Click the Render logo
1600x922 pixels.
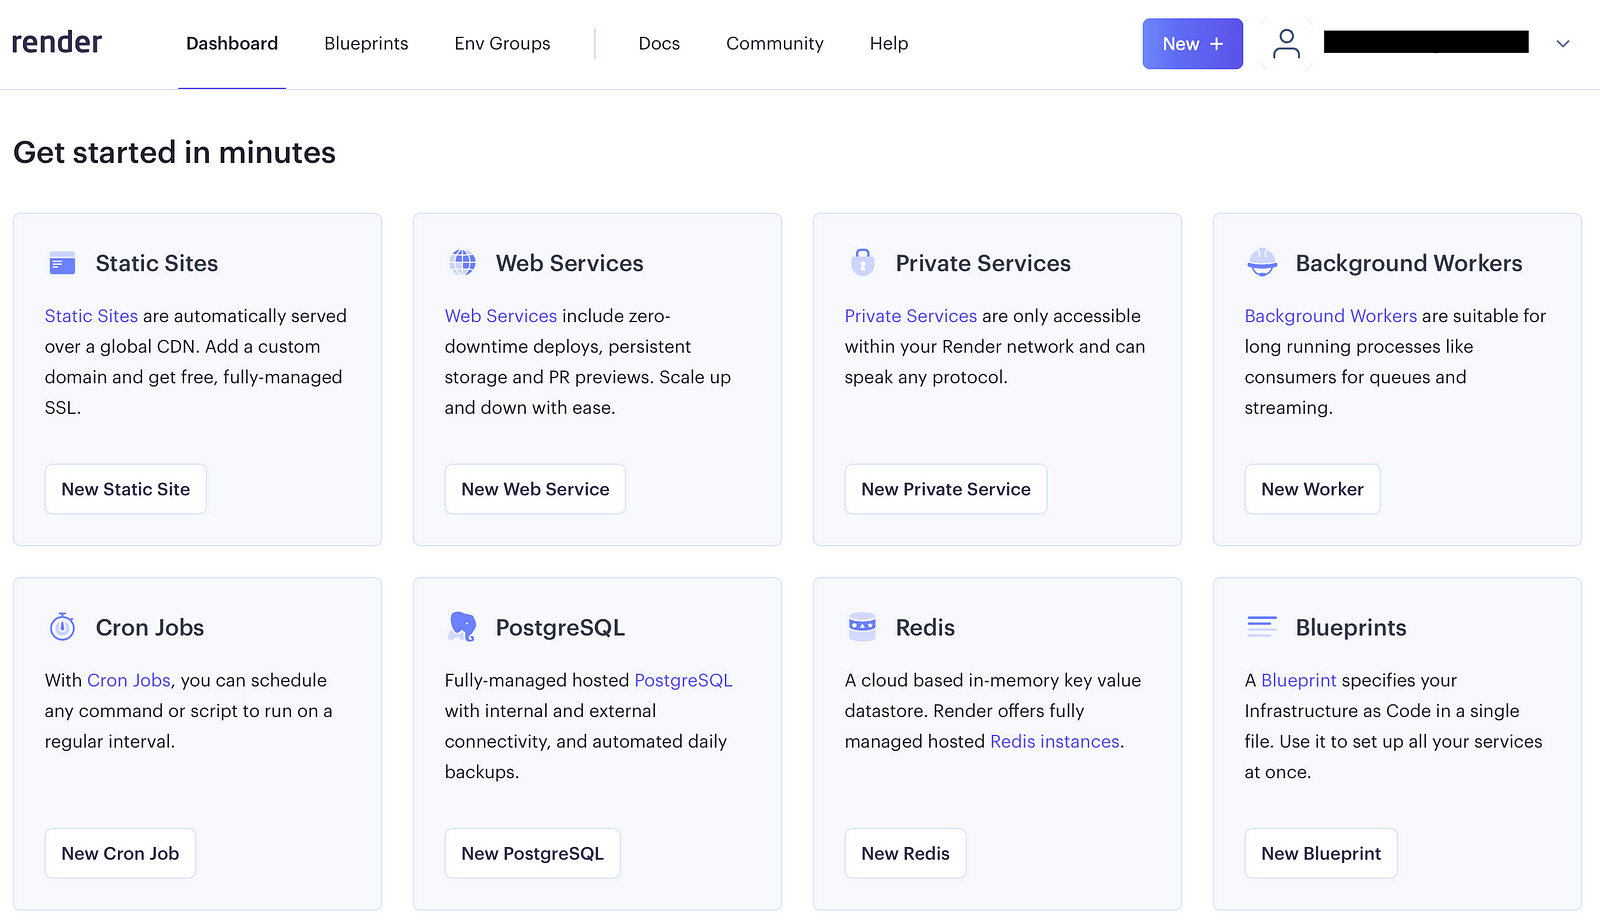57,42
